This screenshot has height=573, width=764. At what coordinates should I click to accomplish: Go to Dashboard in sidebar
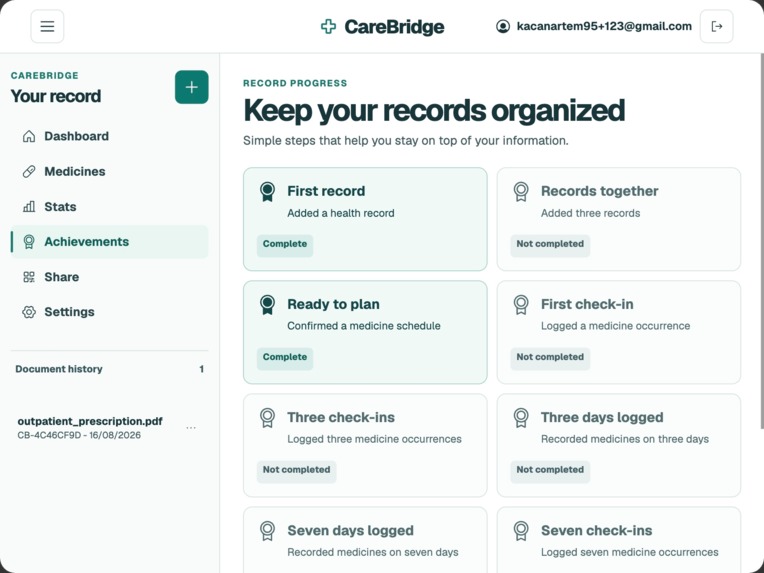110,136
